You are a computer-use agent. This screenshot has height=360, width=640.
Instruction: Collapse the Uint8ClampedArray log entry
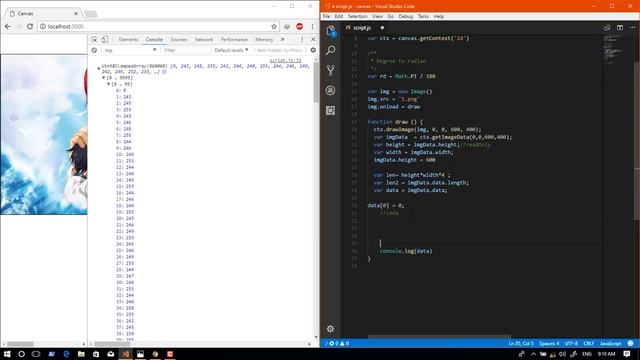98,68
